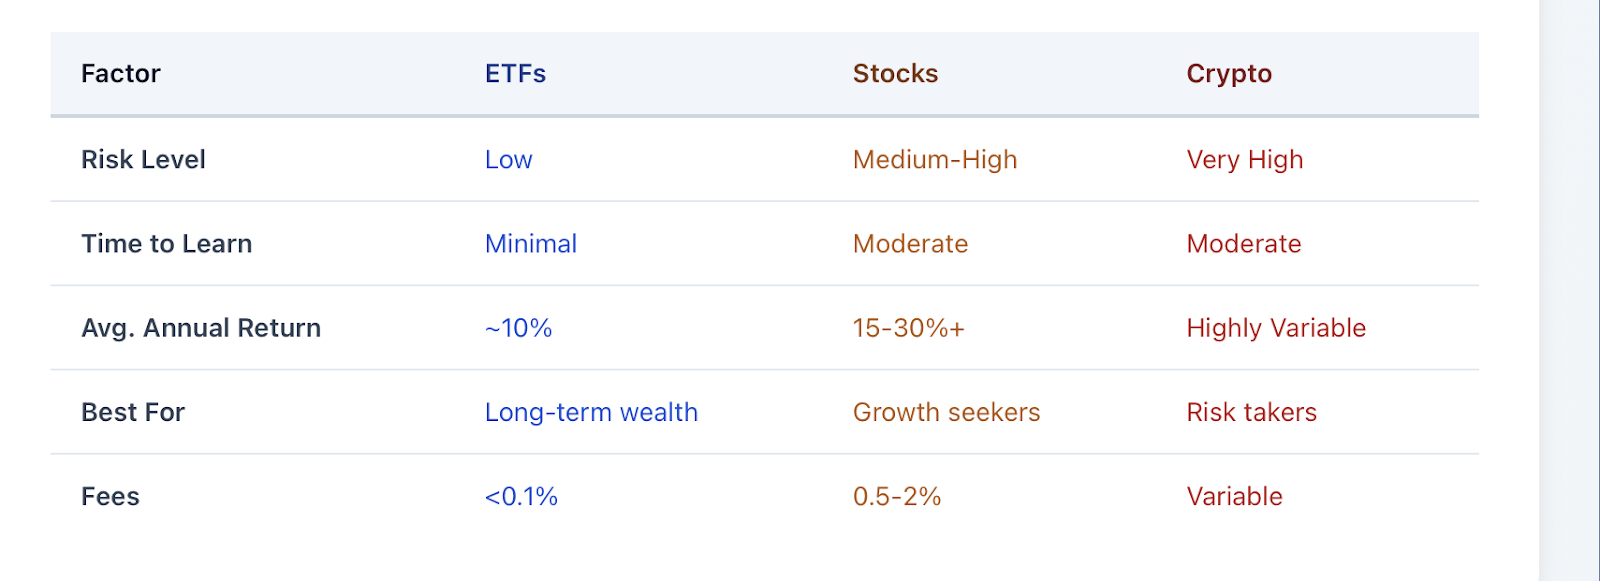Screen dimensions: 1600x581
Task: Click the '<0.1%' ETF fees cell
Action: point(521,496)
